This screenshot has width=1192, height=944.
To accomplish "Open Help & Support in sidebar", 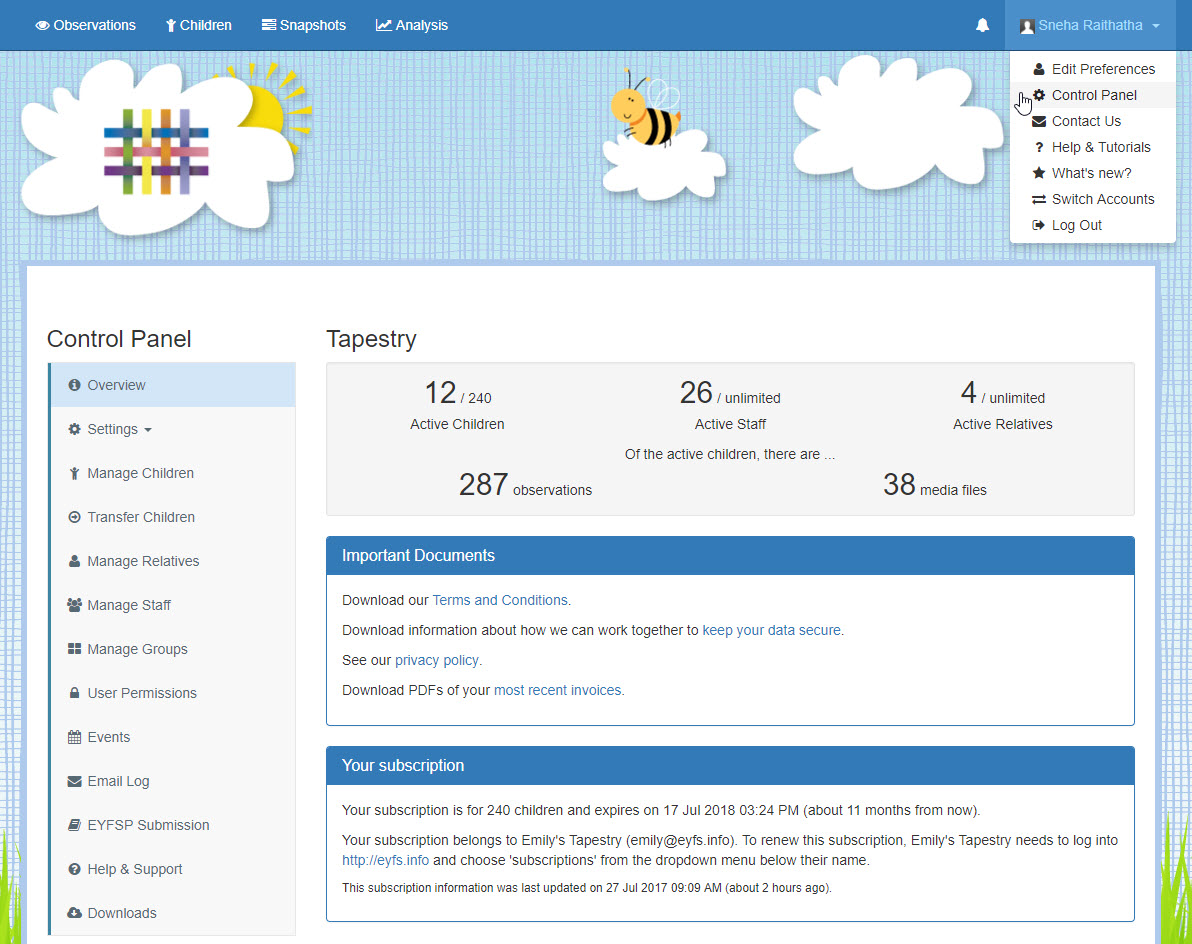I will [173, 870].
